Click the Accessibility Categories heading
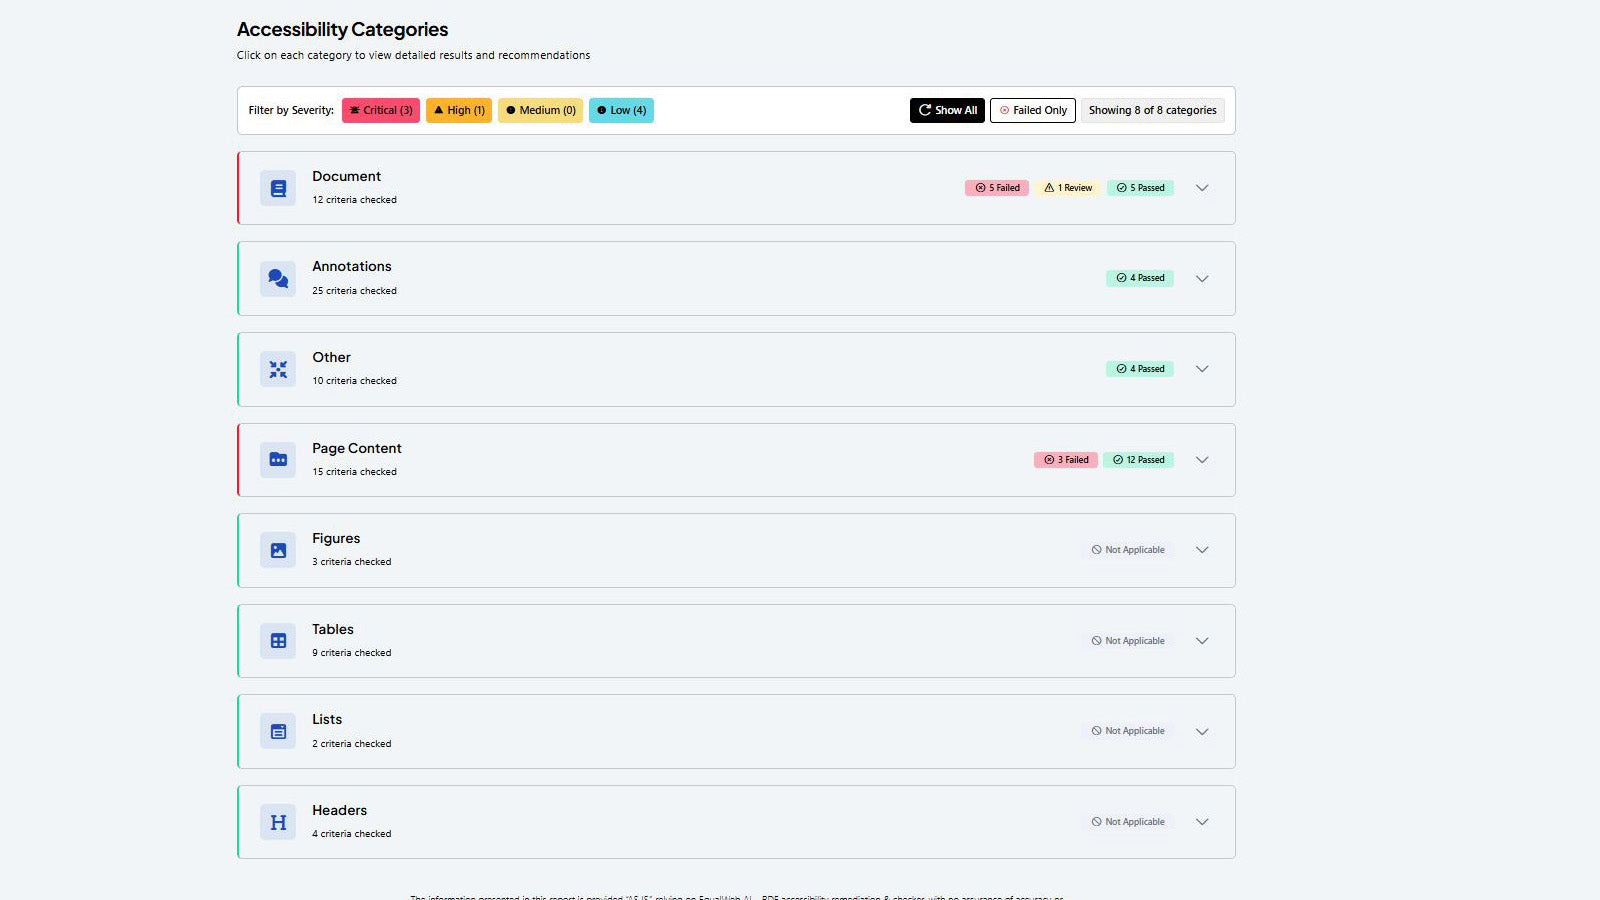This screenshot has height=900, width=1600. click(x=342, y=30)
